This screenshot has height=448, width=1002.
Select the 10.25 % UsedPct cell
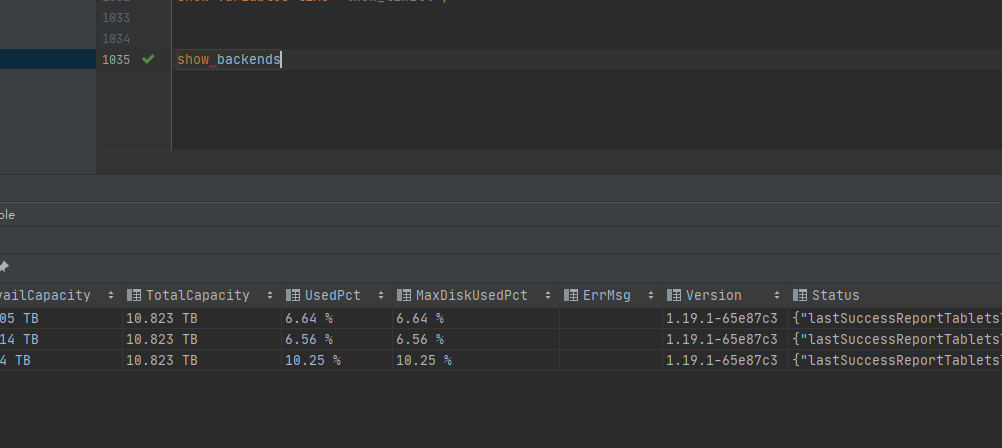pos(313,360)
